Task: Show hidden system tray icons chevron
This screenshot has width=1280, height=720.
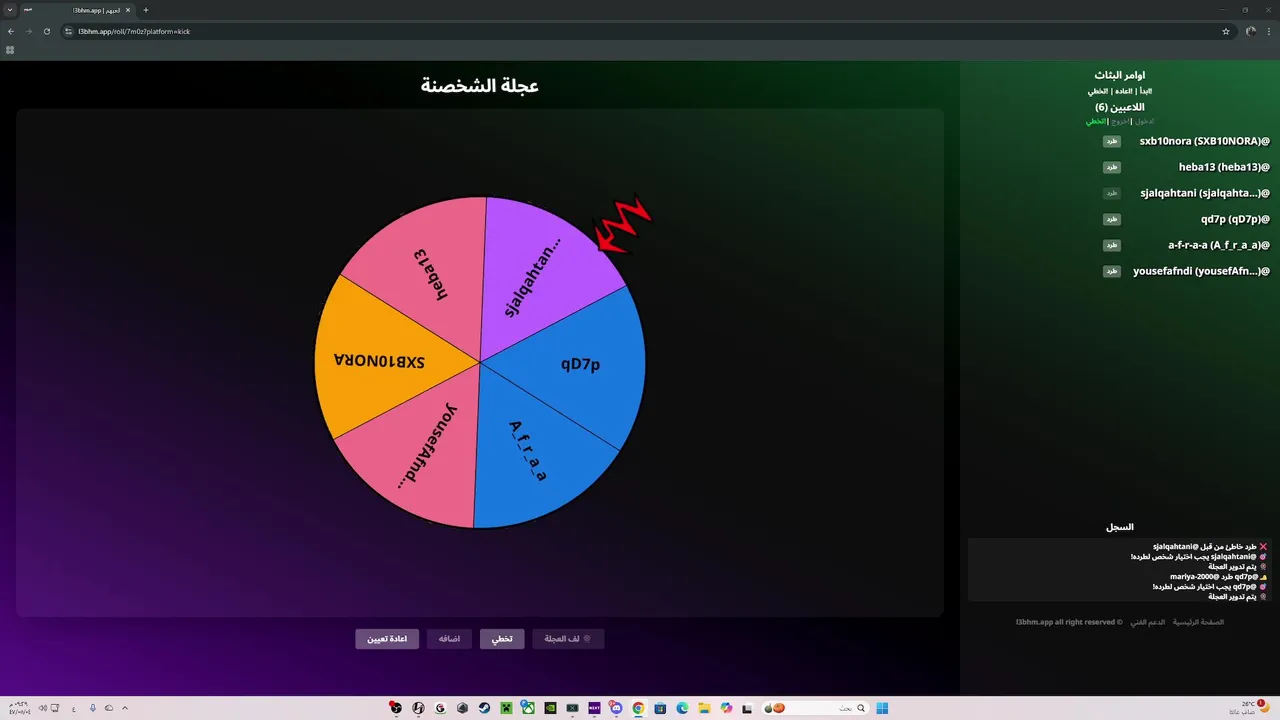Action: coord(125,708)
